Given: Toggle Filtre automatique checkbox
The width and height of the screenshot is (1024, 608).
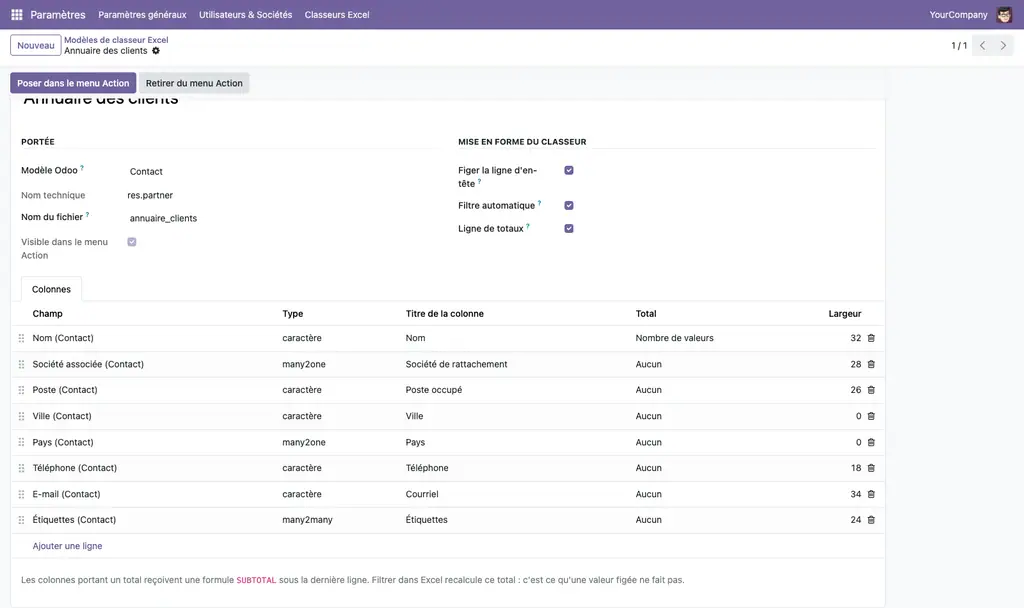Looking at the screenshot, I should tap(569, 206).
